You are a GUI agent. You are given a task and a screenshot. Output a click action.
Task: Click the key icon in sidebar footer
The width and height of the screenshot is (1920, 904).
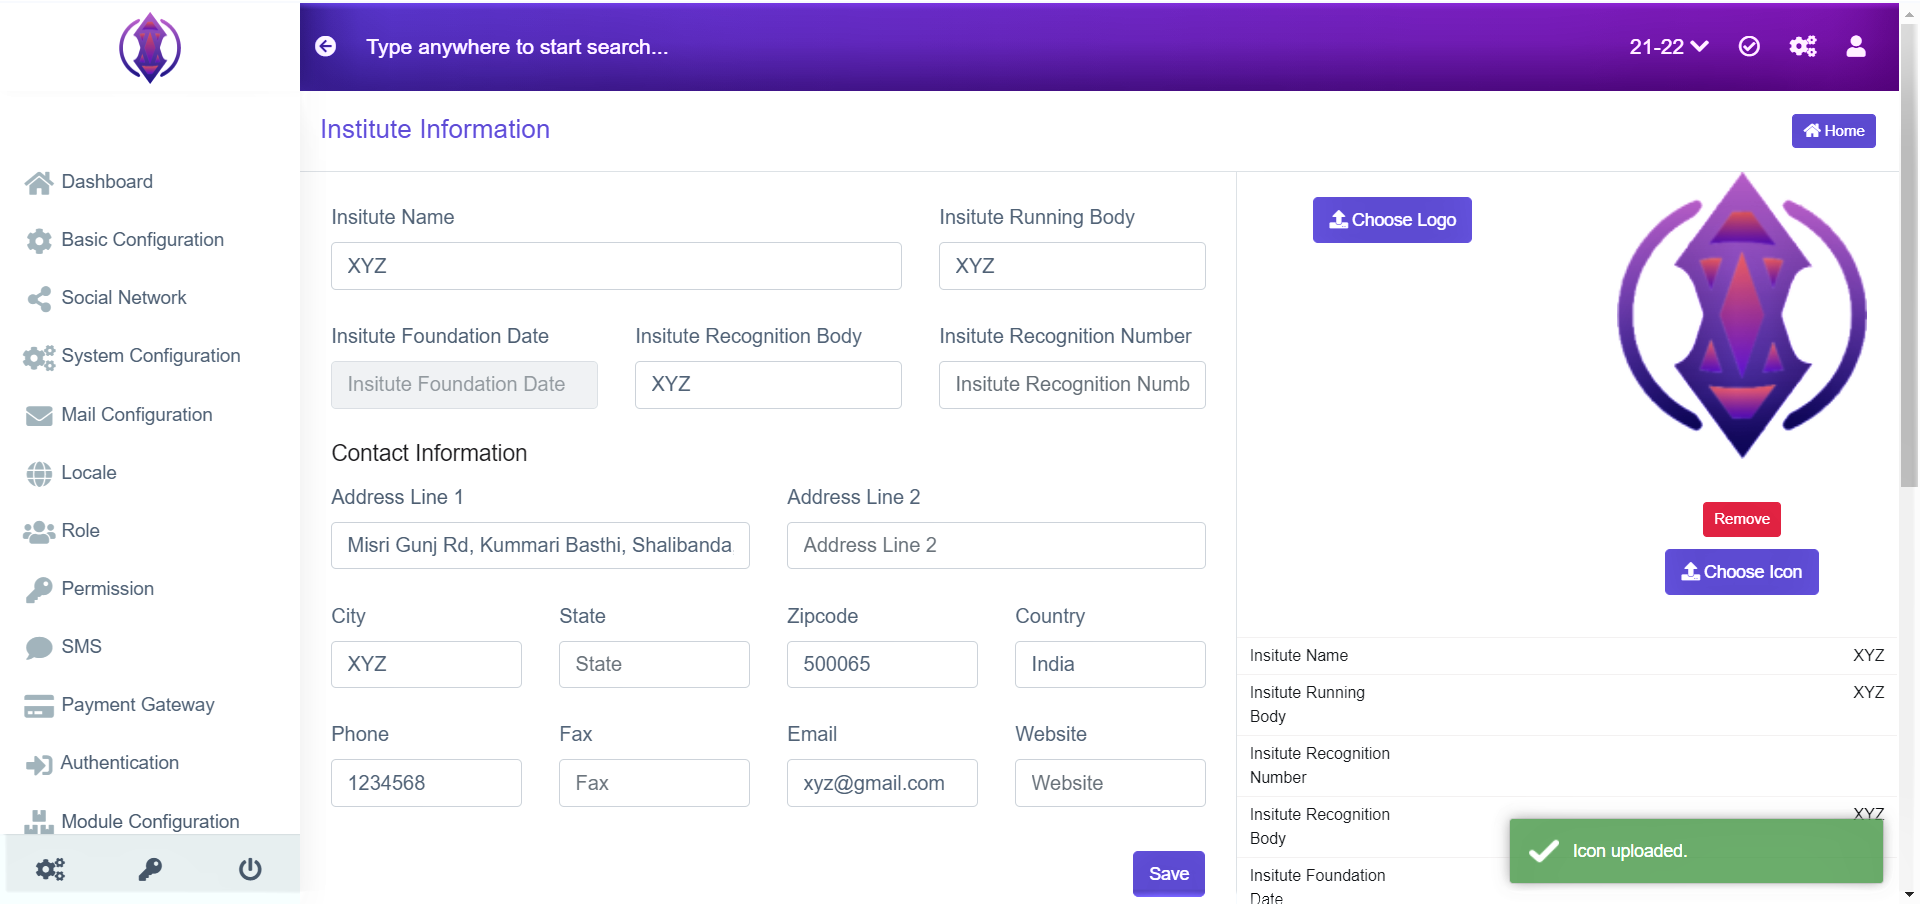[x=150, y=868]
